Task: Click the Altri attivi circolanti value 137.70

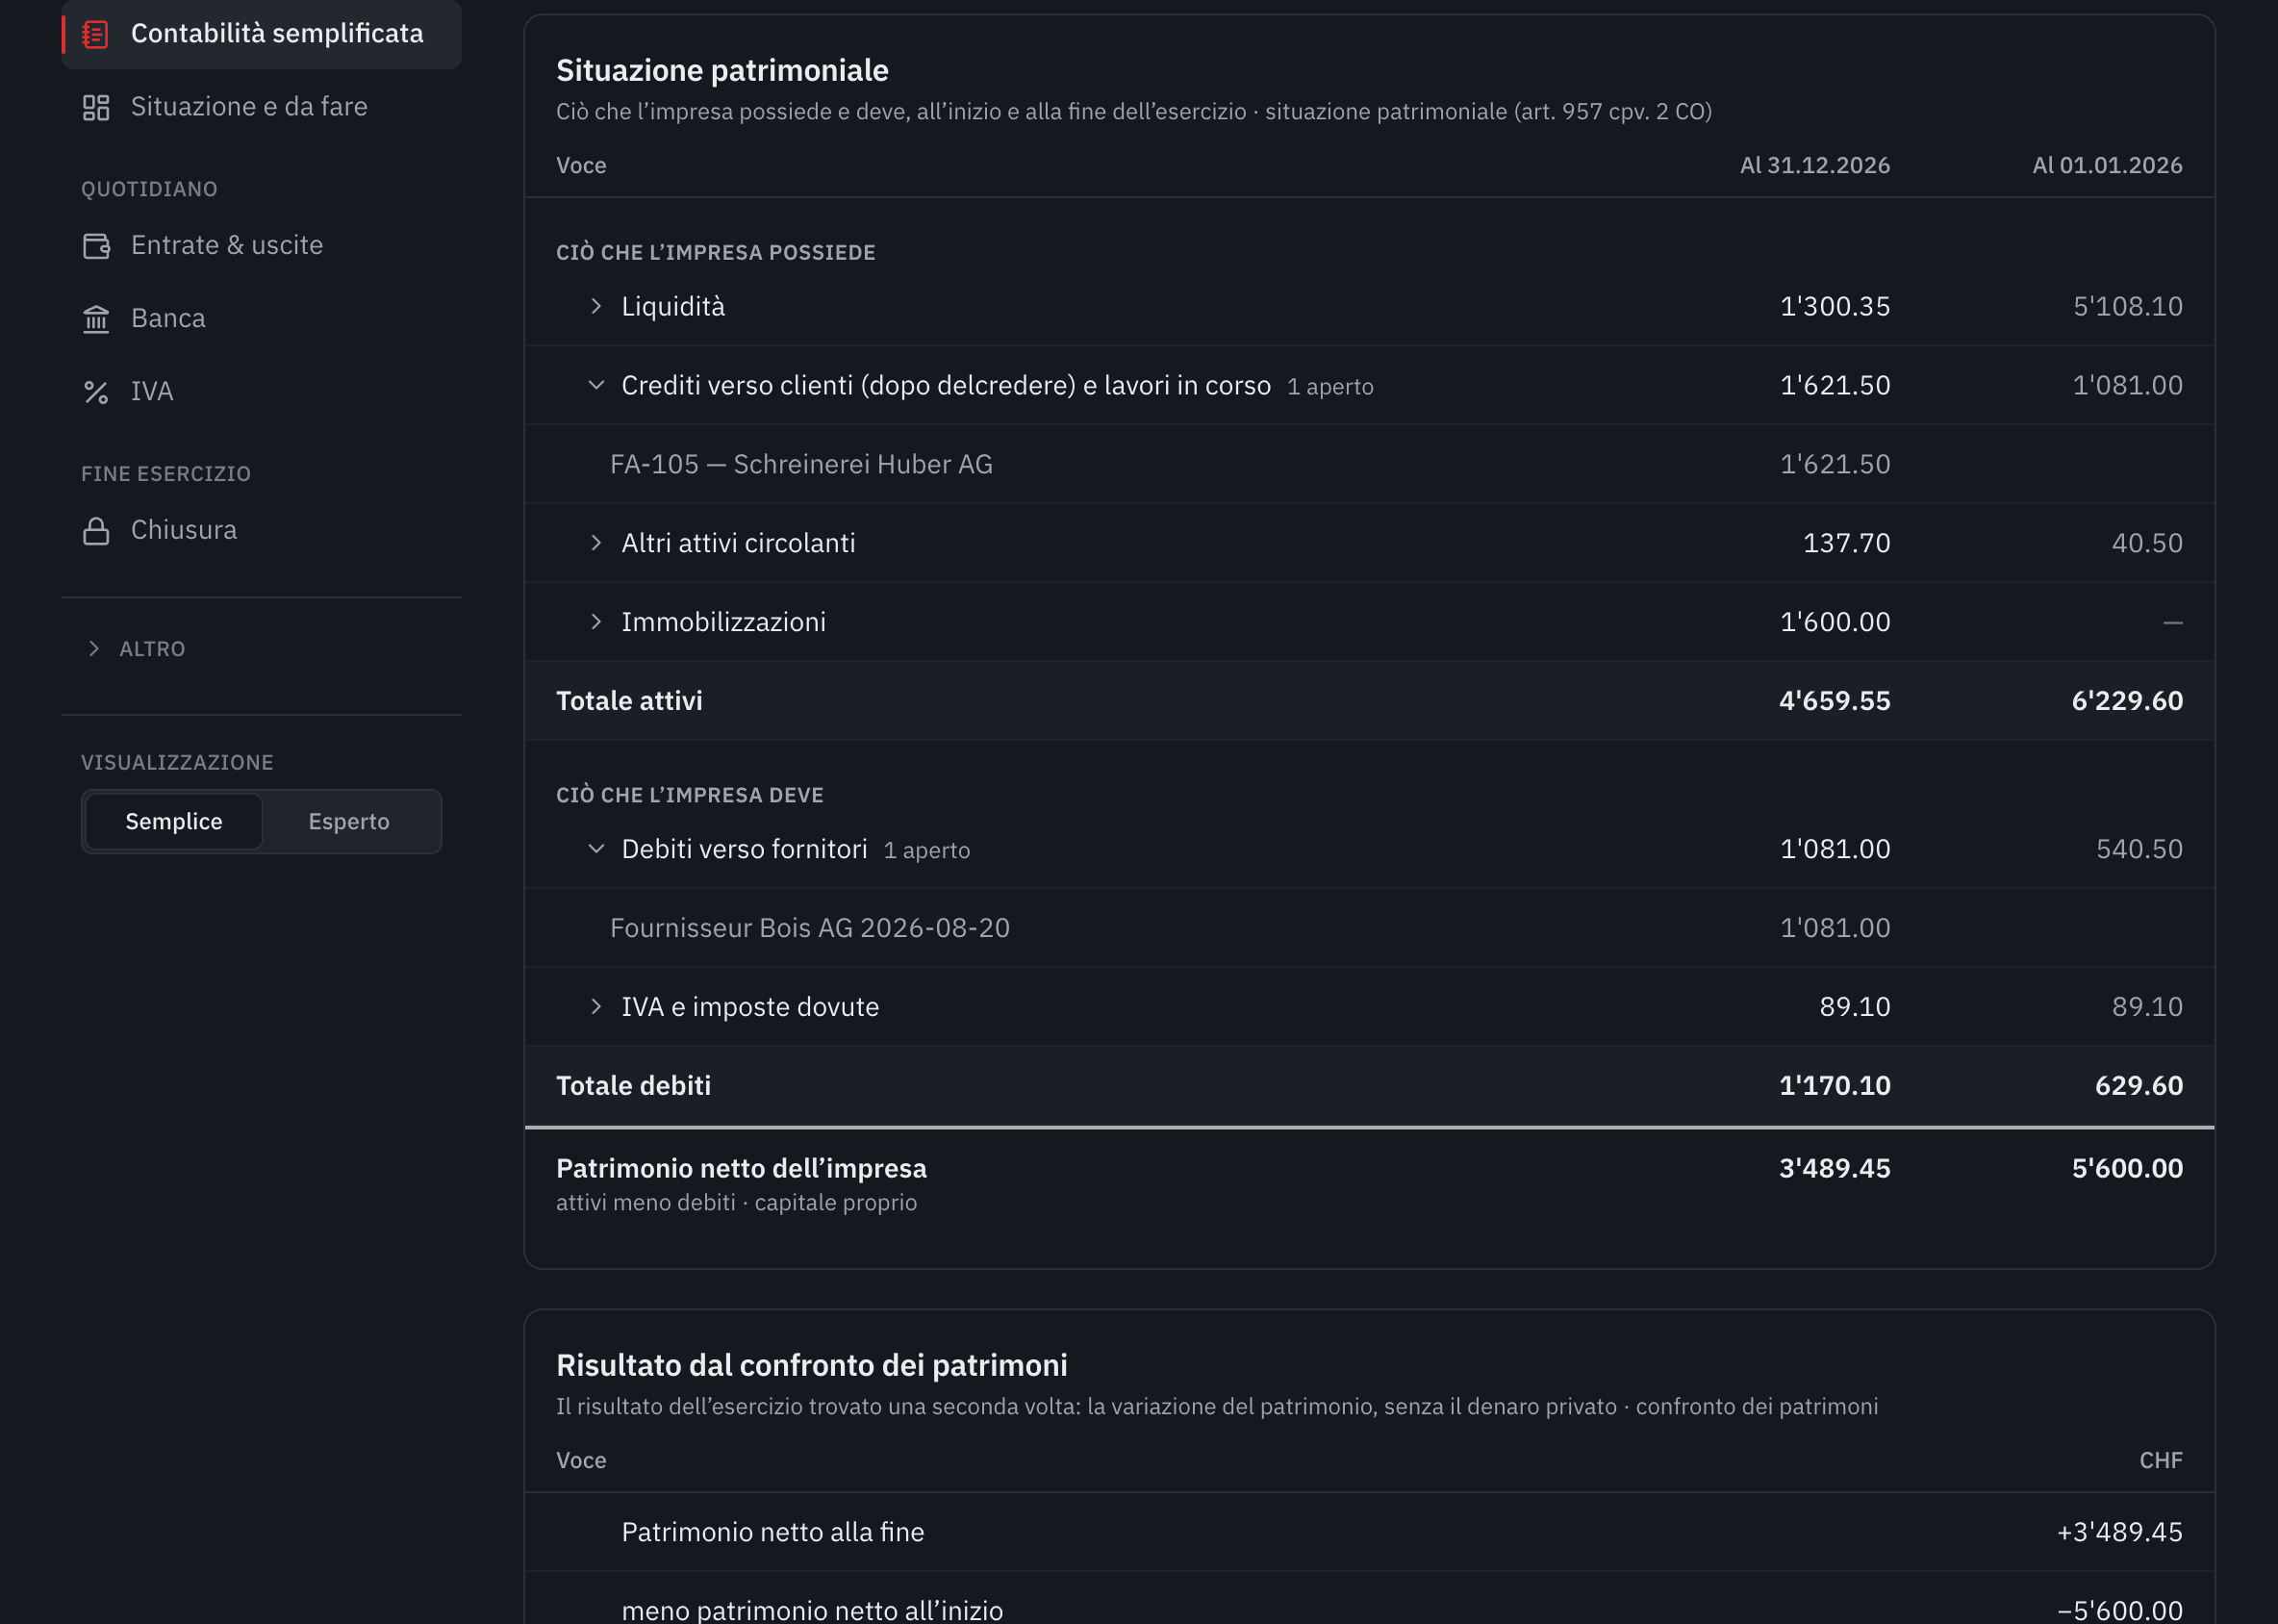Action: click(1846, 543)
